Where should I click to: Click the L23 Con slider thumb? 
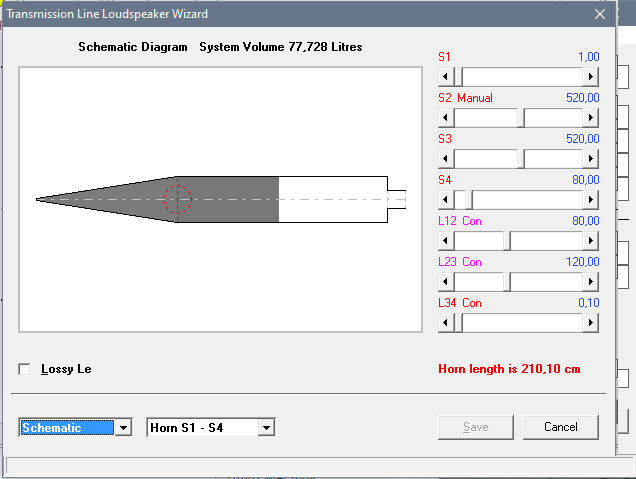tap(509, 281)
